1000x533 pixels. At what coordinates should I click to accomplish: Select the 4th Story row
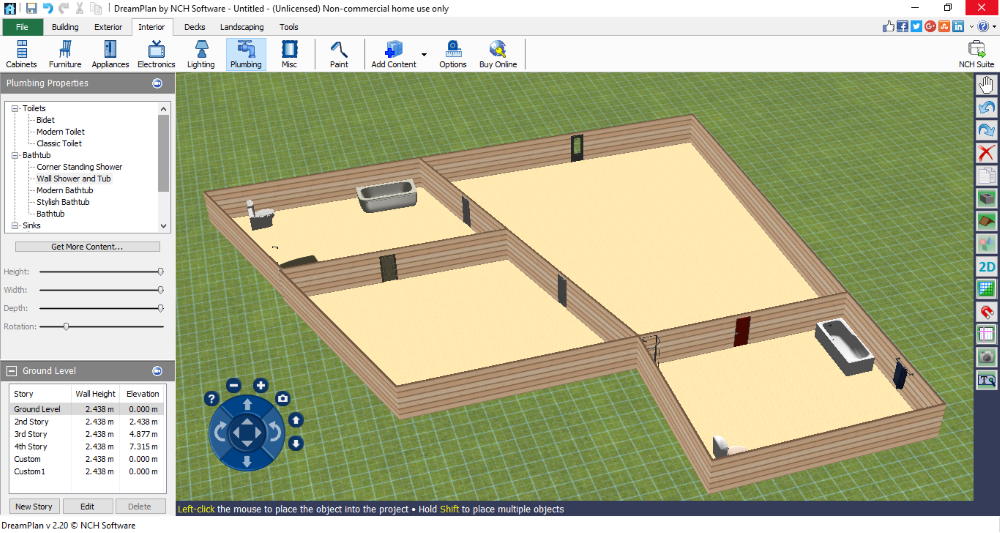pyautogui.click(x=87, y=446)
